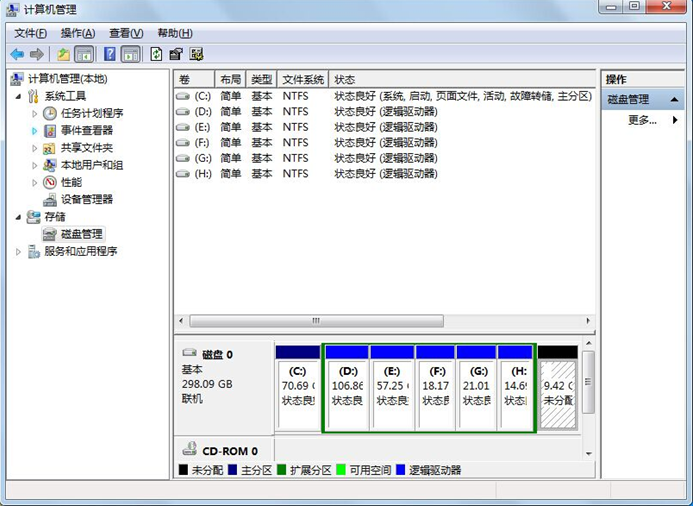Select the 9.42 GB 未分配 unallocated block
The width and height of the screenshot is (693, 508).
pyautogui.click(x=558, y=387)
